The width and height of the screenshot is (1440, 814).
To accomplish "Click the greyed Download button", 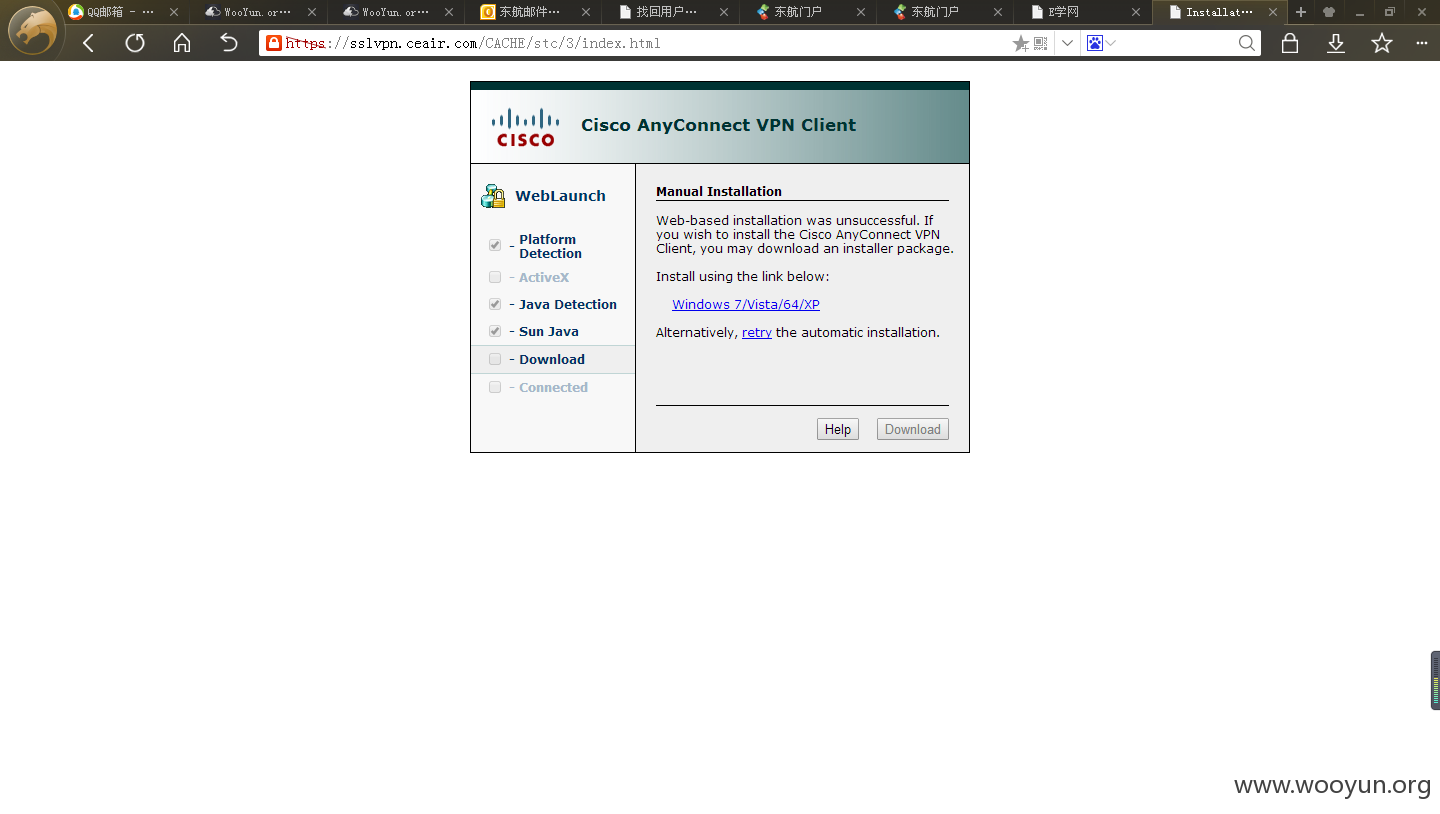I will click(x=913, y=429).
